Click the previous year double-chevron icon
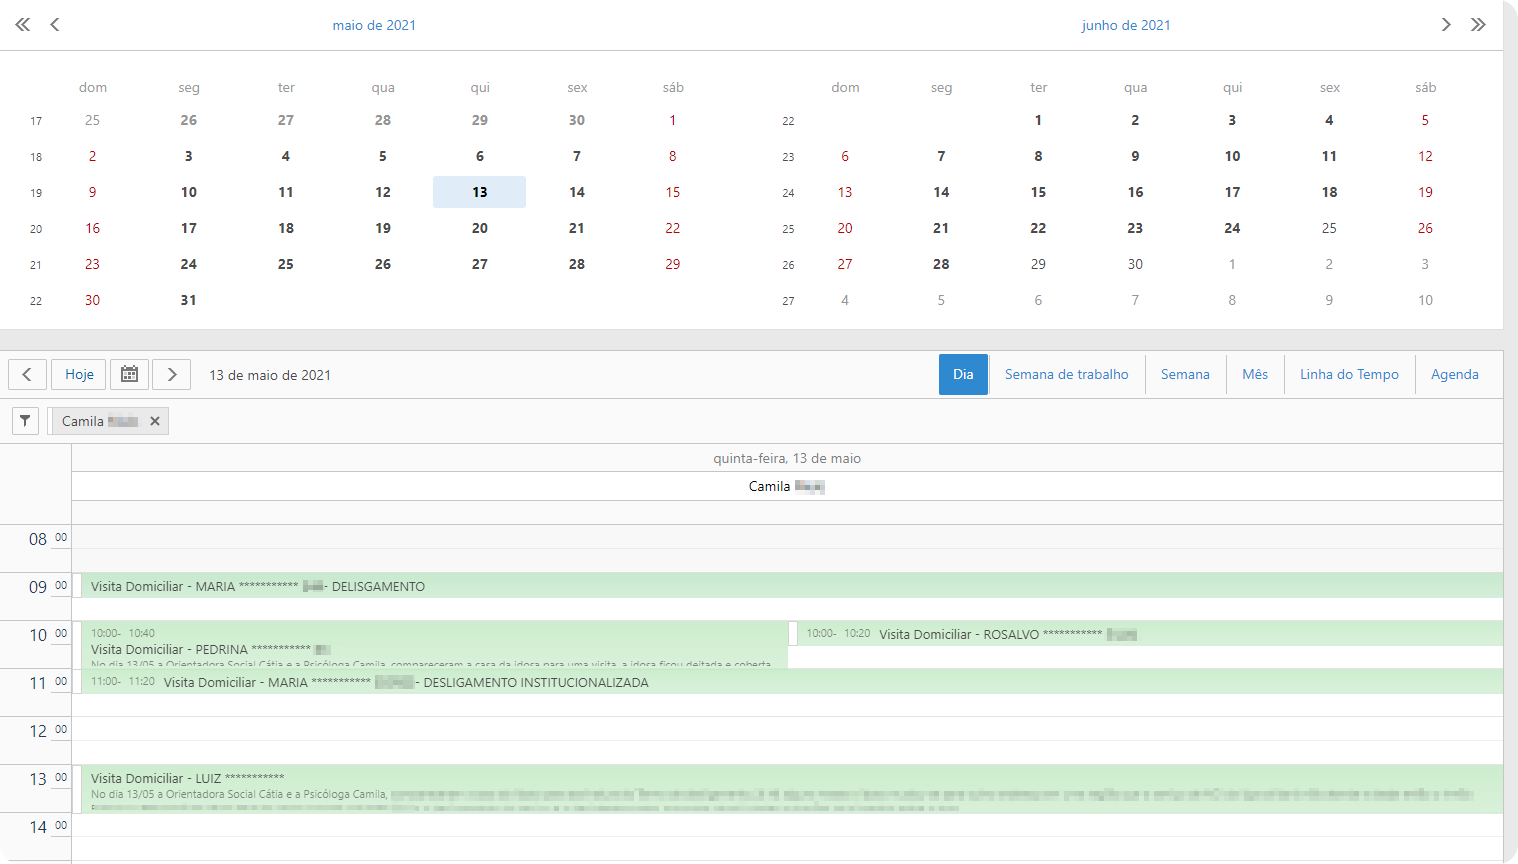1518x864 pixels. 22,25
